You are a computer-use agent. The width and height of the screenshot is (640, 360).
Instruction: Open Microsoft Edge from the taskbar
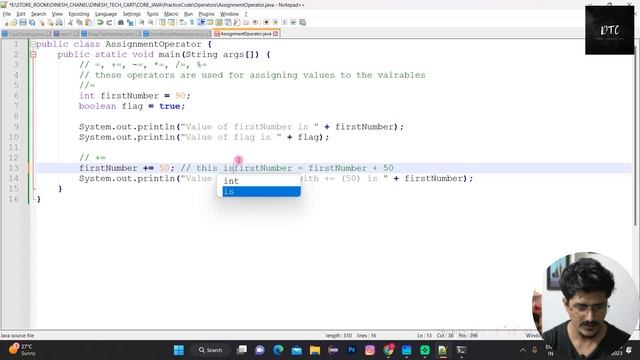(278, 350)
